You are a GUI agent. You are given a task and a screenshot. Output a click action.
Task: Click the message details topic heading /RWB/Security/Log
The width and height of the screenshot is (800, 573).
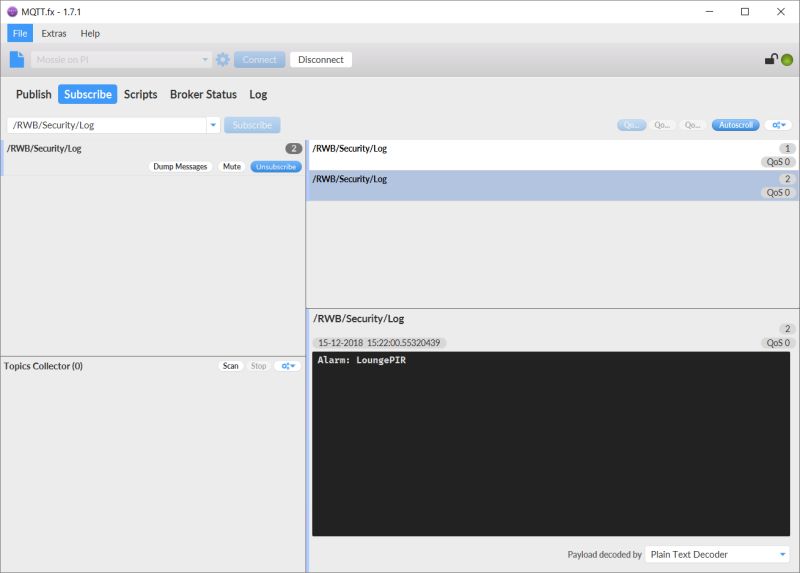tap(359, 318)
